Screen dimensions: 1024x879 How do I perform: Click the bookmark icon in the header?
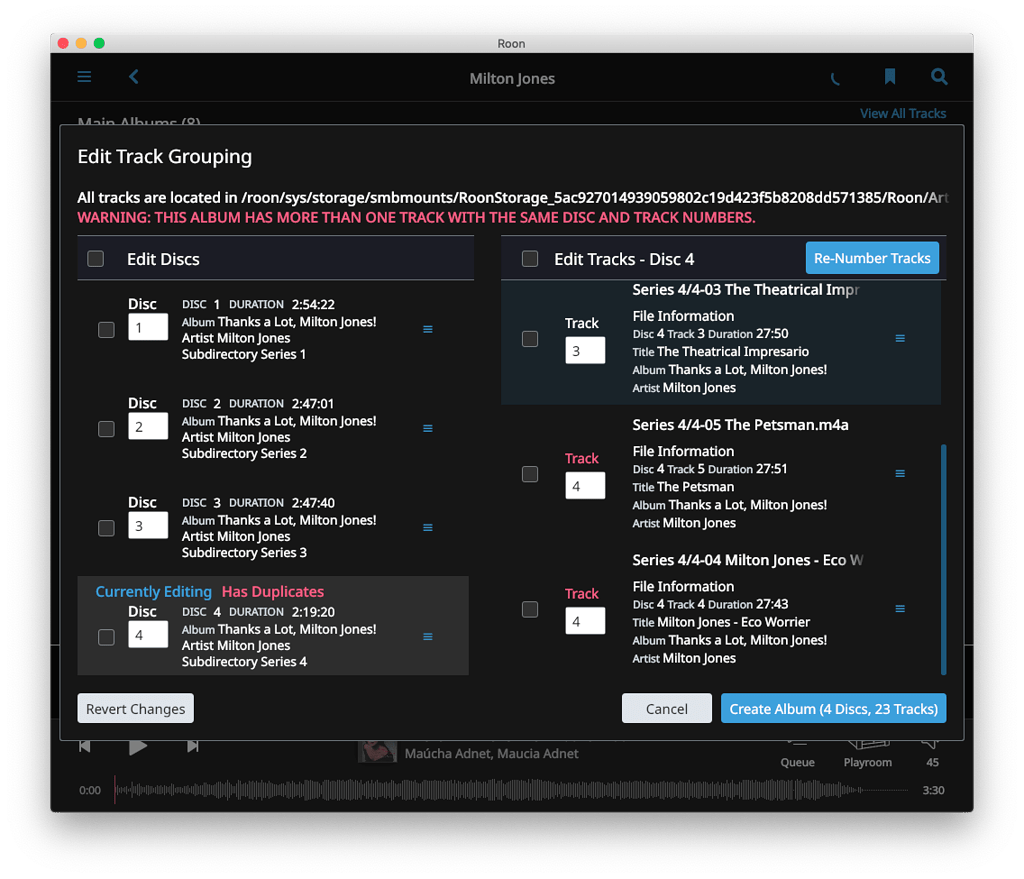[889, 76]
